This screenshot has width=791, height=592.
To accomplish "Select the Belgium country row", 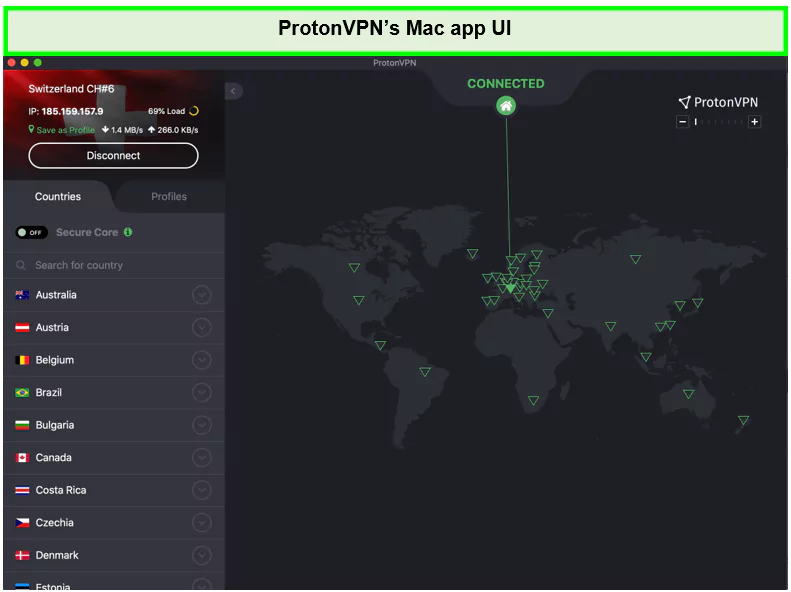I will pos(114,360).
